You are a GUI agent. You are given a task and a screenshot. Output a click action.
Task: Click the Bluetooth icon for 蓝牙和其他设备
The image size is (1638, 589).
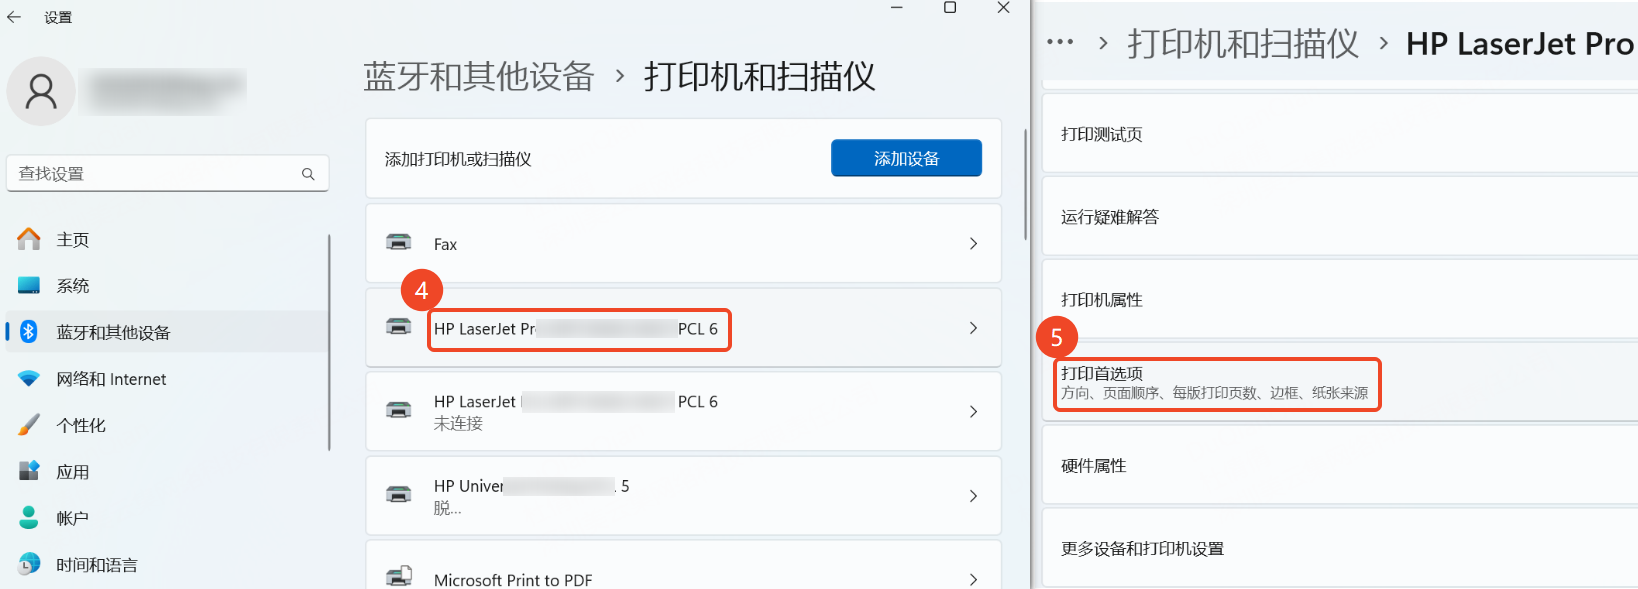29,332
